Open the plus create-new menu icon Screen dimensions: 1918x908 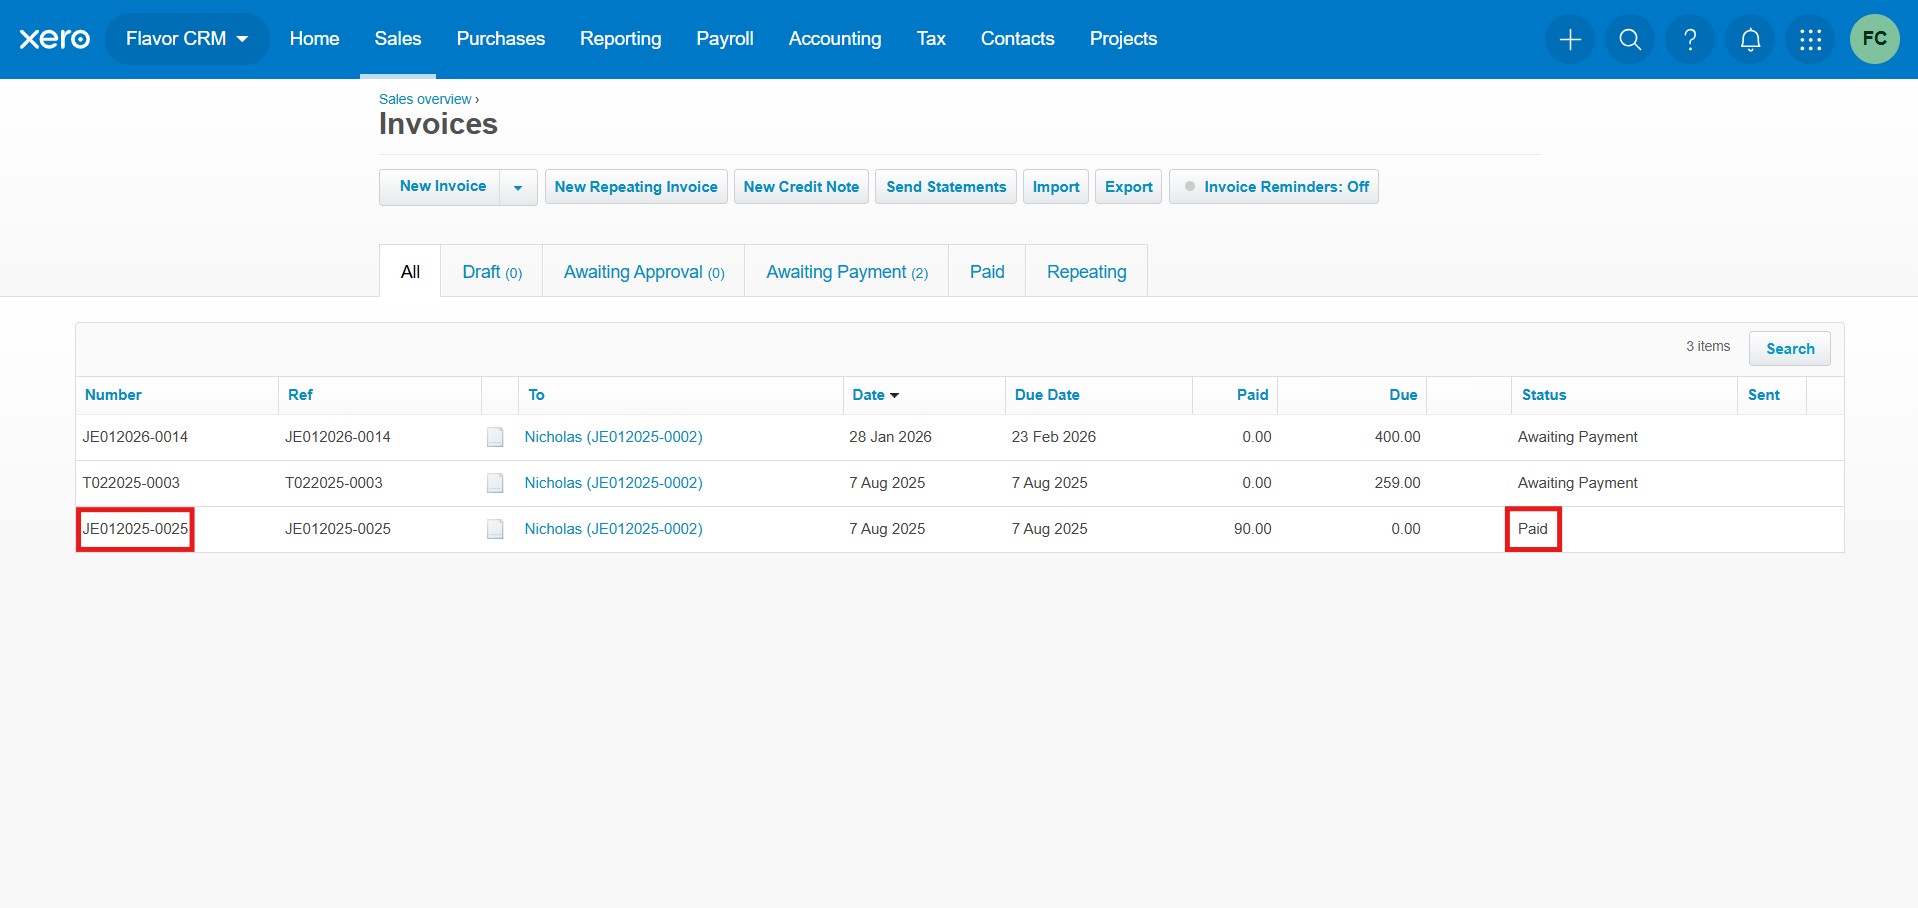[x=1570, y=39]
